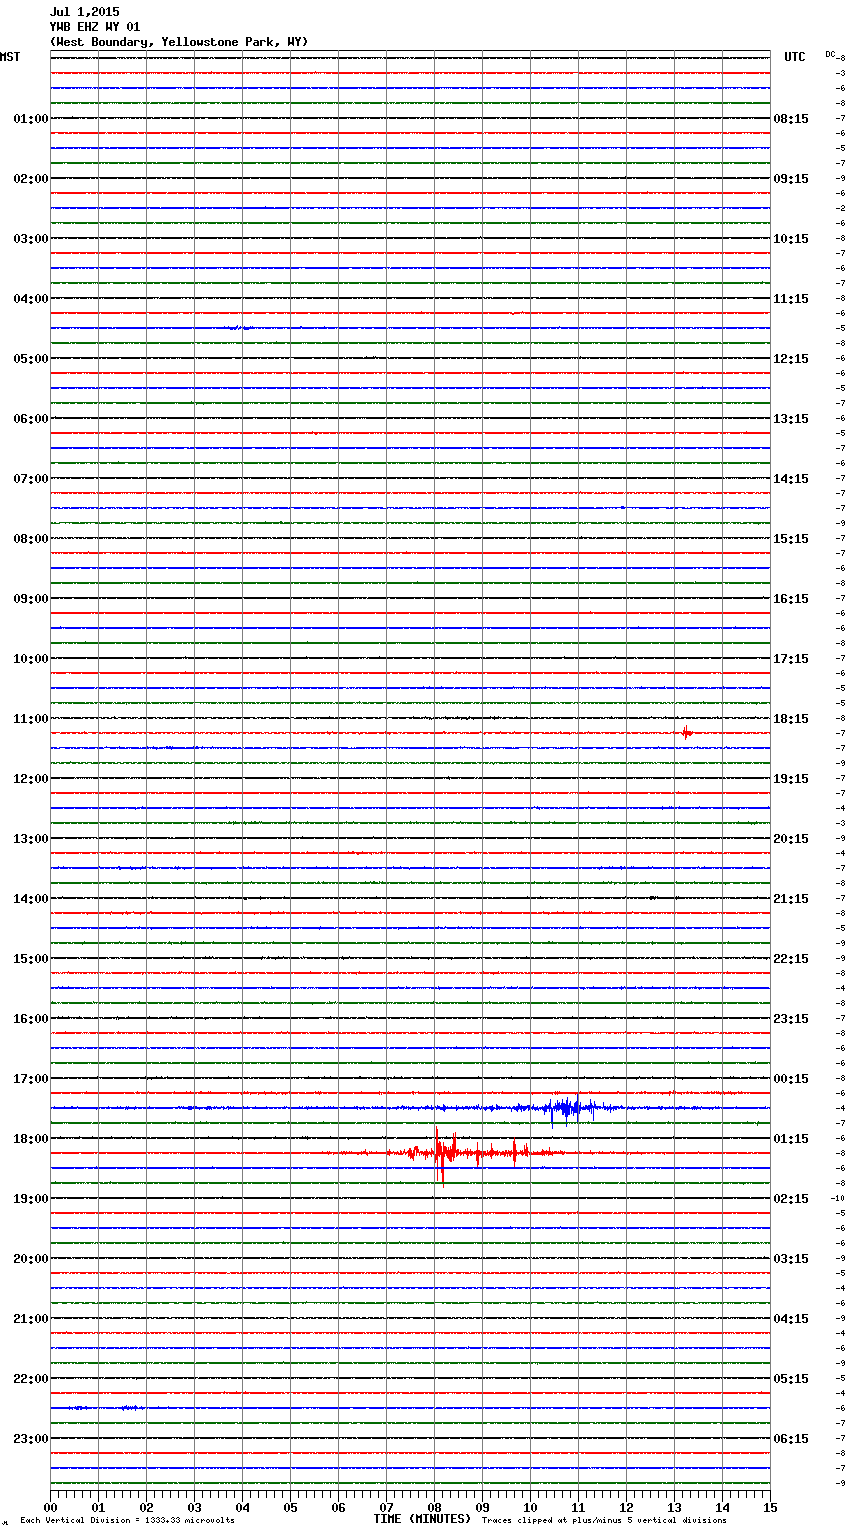The width and height of the screenshot is (850, 1534).
Task: Click the 06:00 MST time label
Action: tap(30, 419)
